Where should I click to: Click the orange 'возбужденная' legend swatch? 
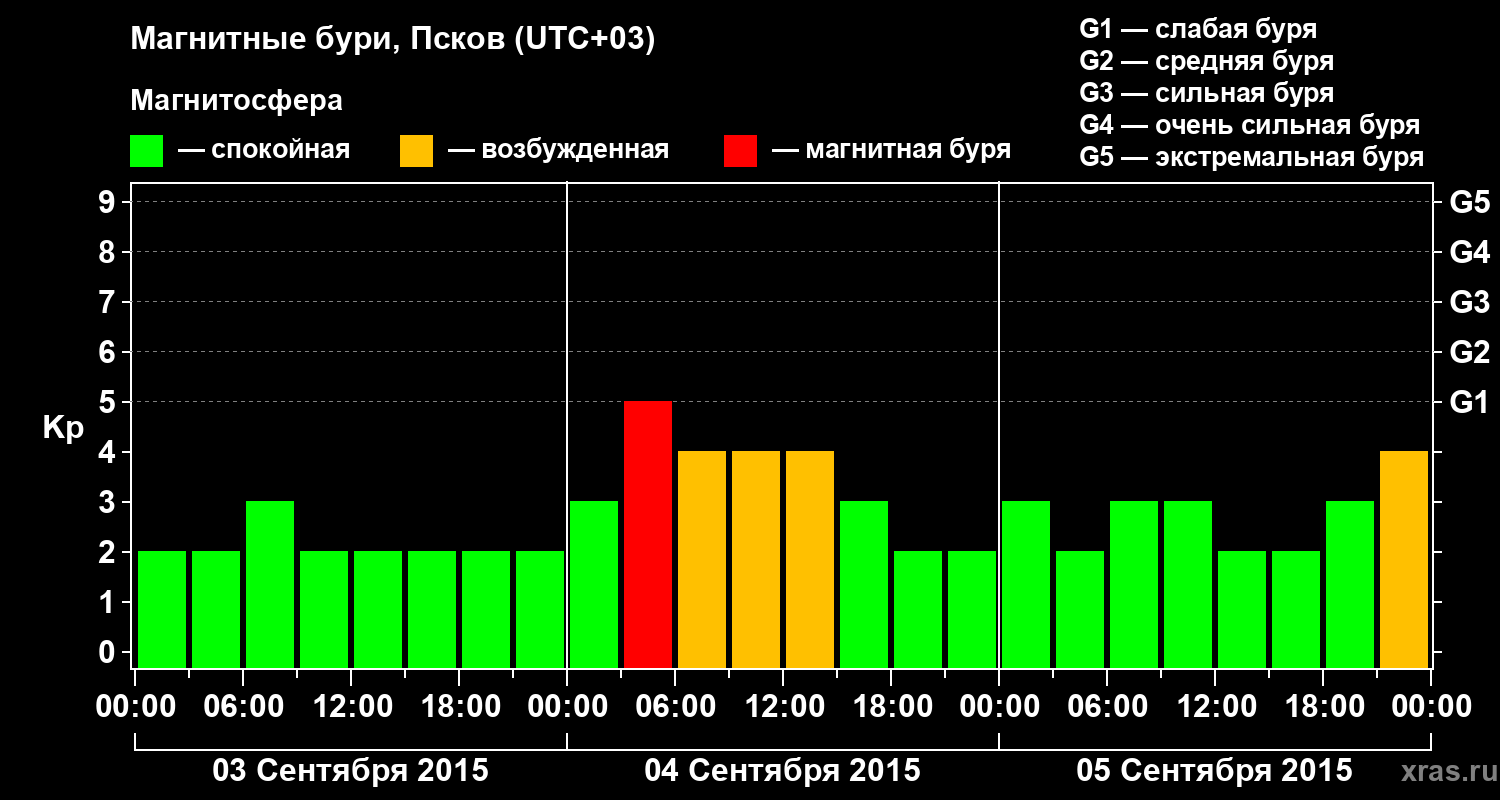coord(416,151)
